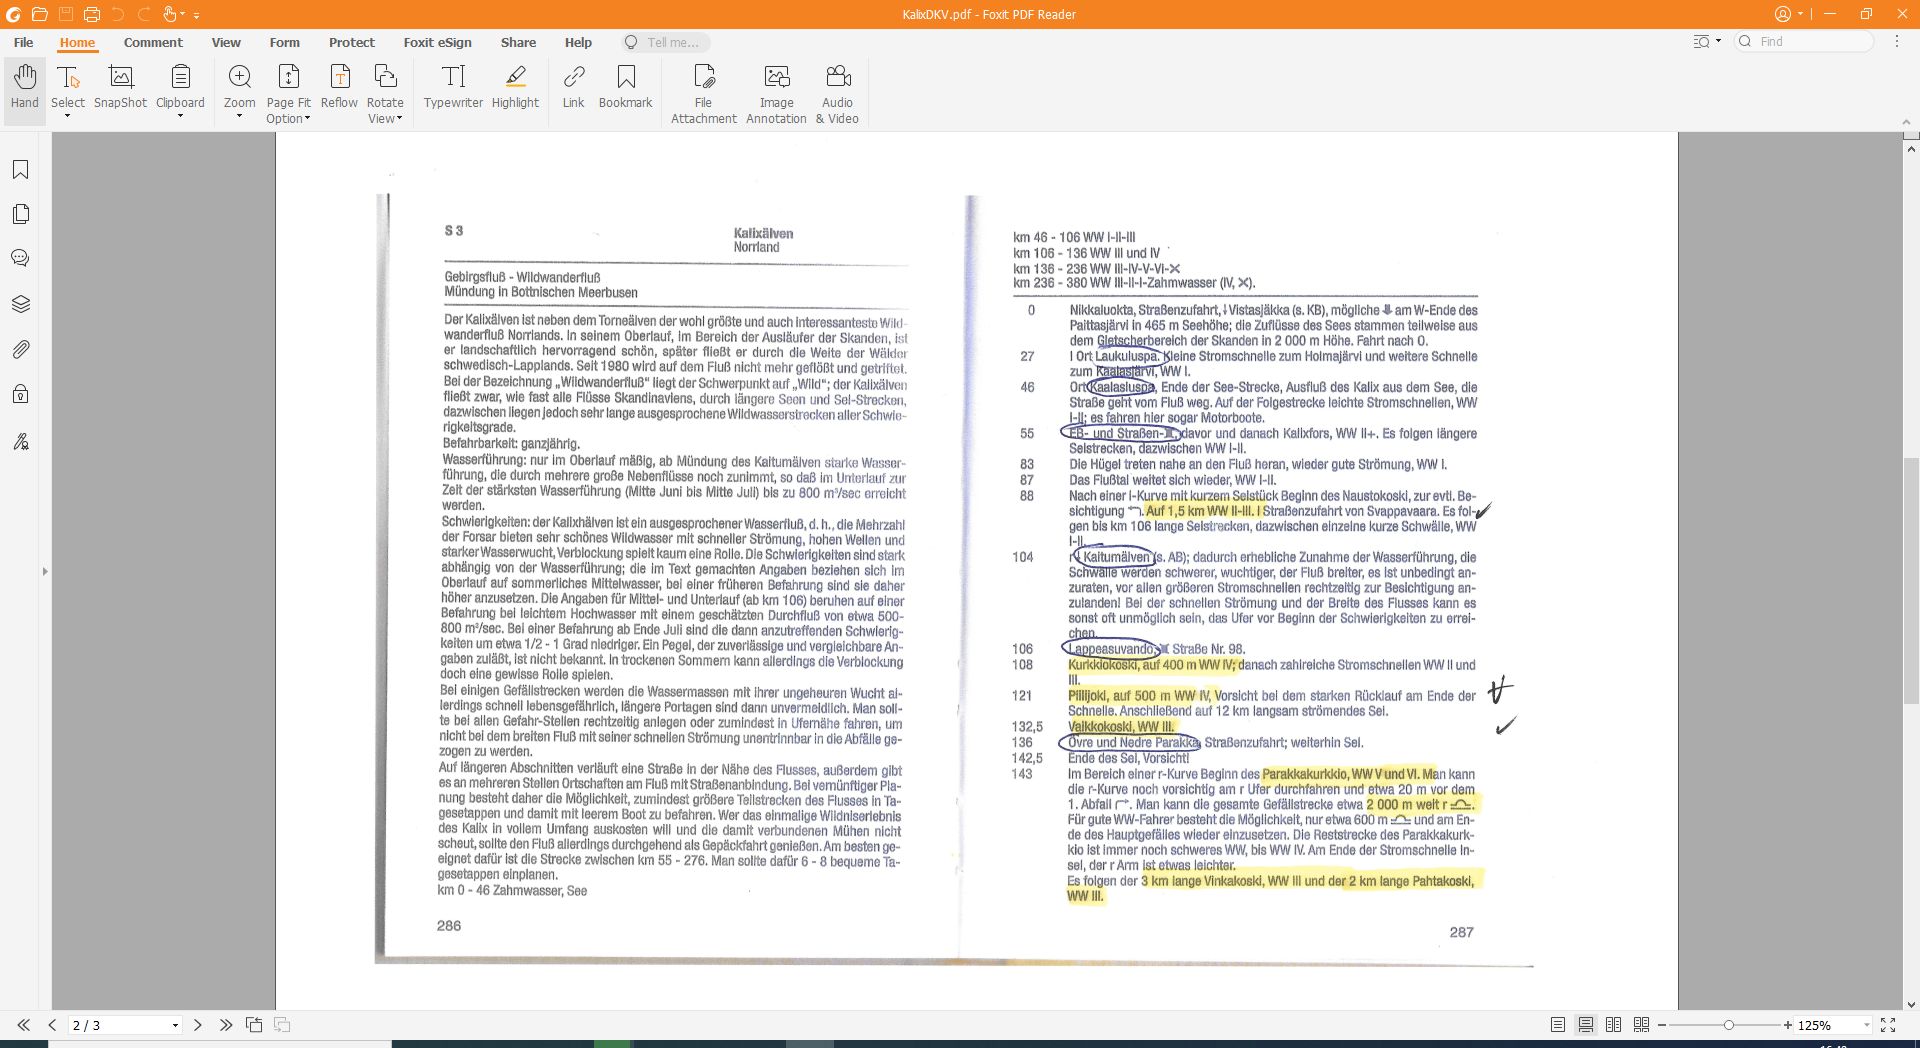
Task: Open the Help tab
Action: (578, 42)
